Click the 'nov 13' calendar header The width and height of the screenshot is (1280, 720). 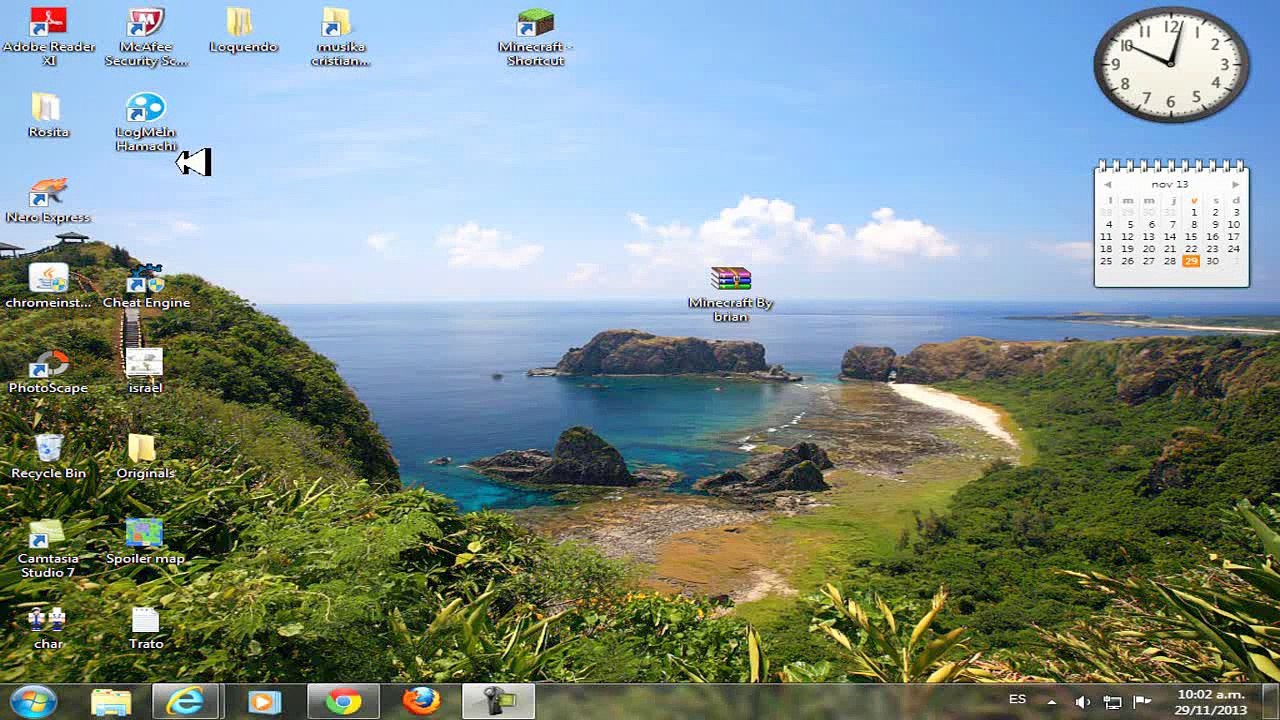click(1170, 185)
